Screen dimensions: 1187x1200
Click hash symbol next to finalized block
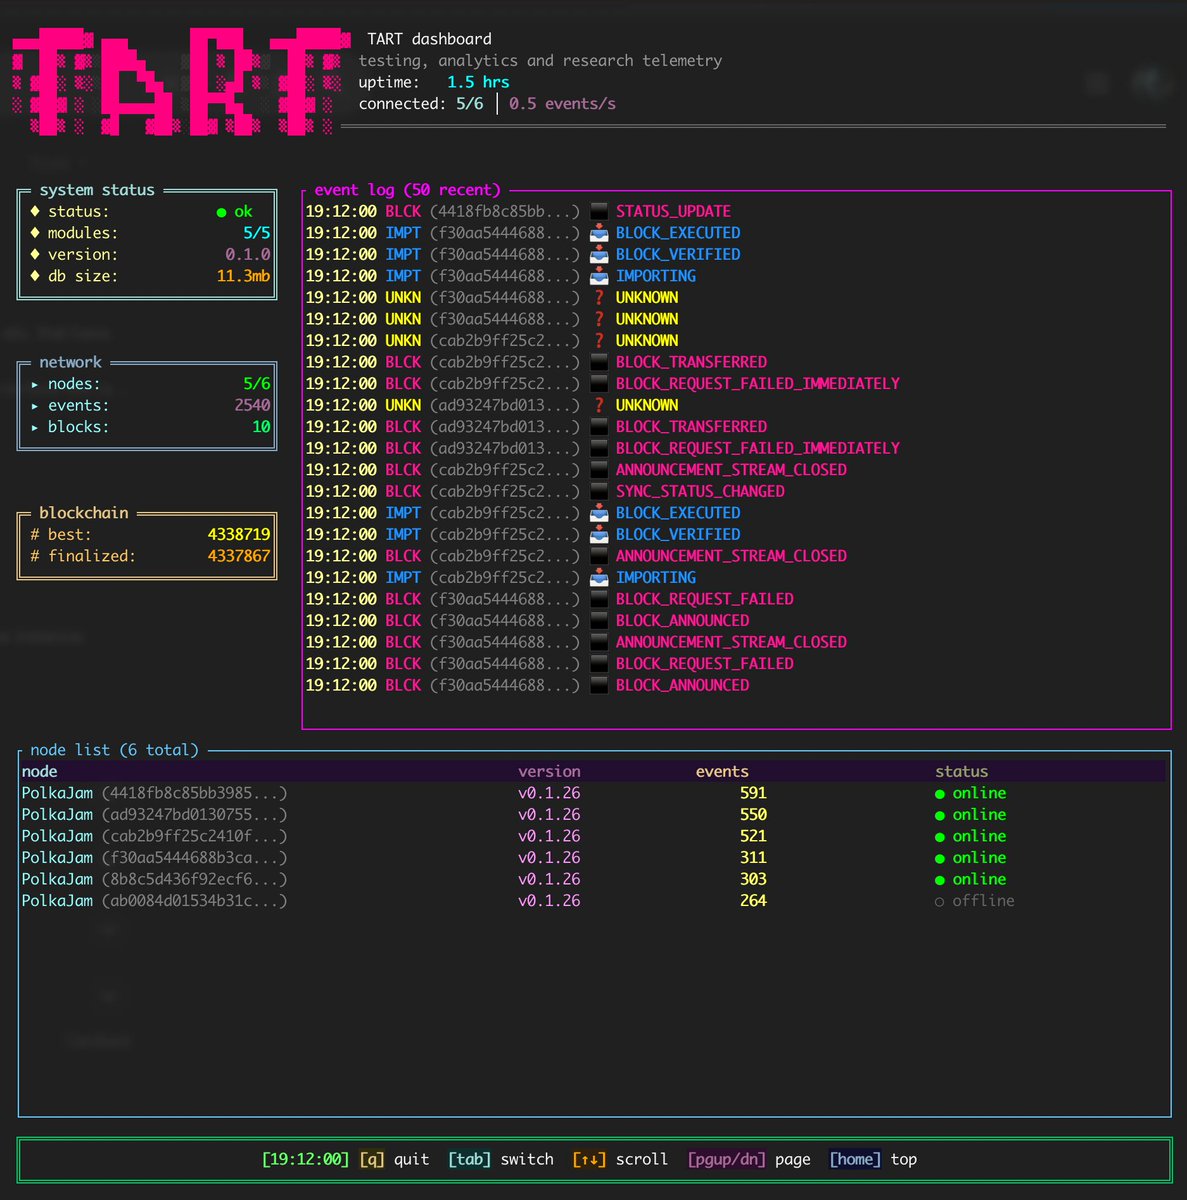(35, 556)
